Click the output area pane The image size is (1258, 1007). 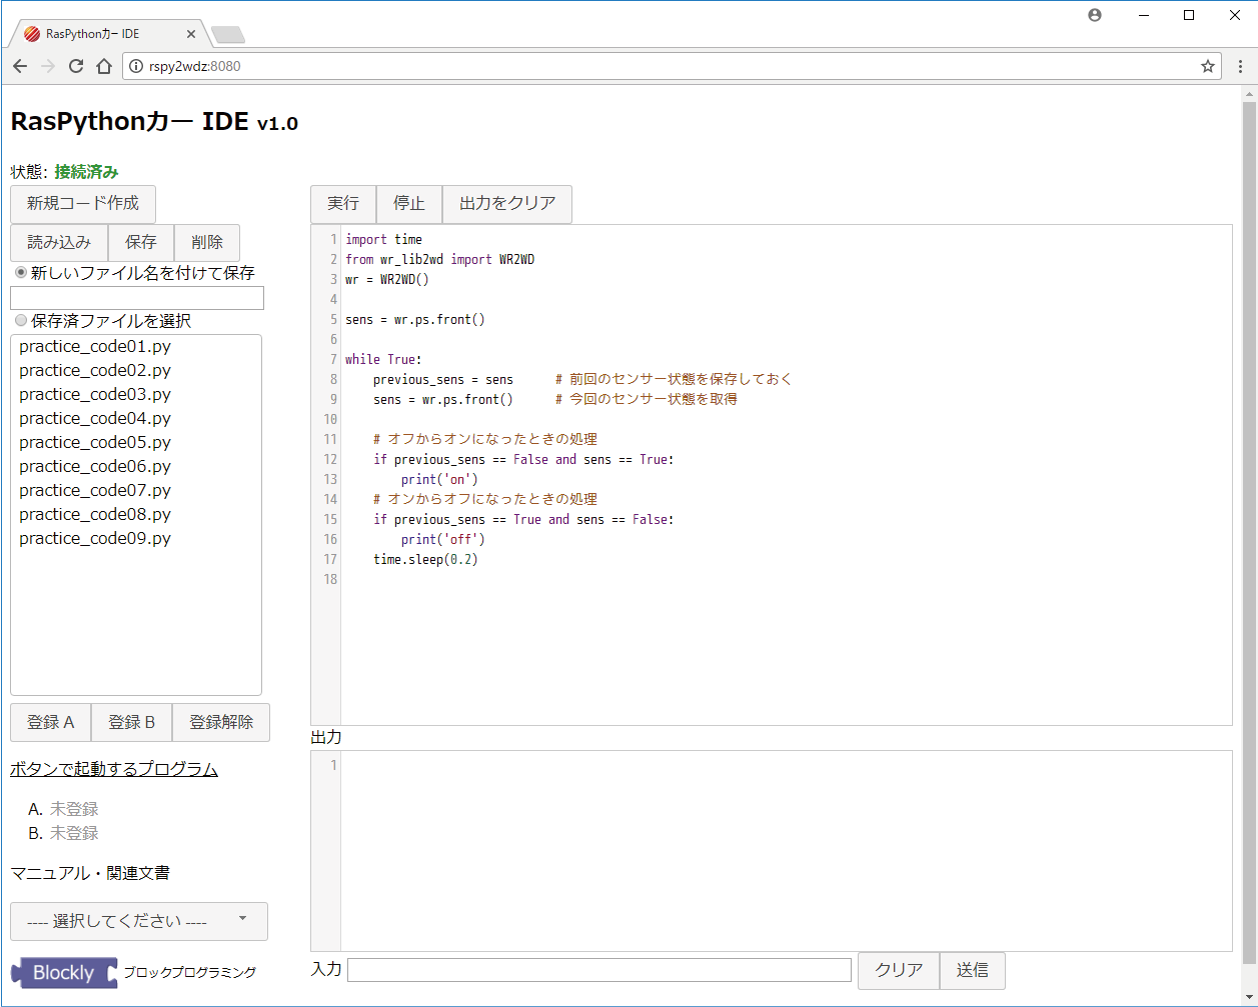(x=771, y=851)
